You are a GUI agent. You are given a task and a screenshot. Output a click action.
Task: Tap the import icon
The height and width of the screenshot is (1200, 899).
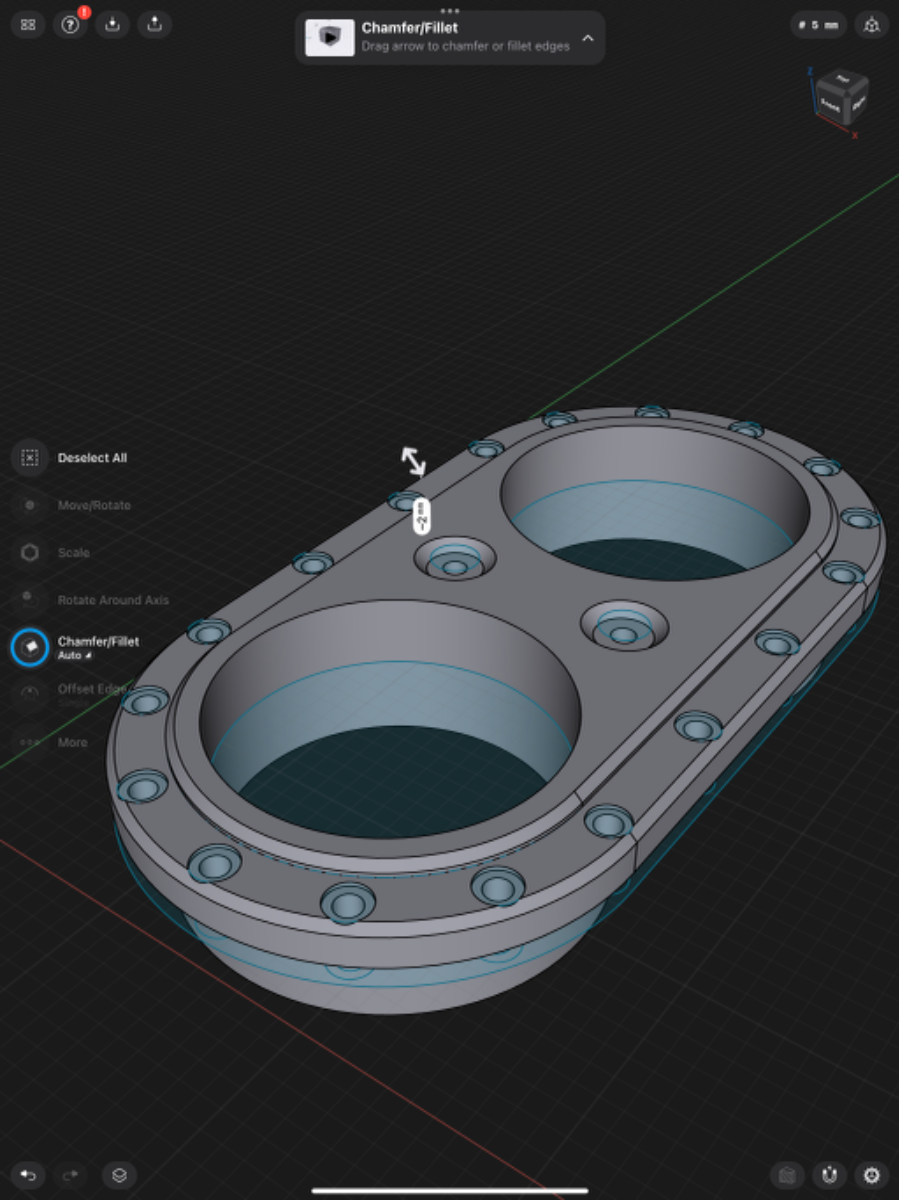click(x=112, y=25)
